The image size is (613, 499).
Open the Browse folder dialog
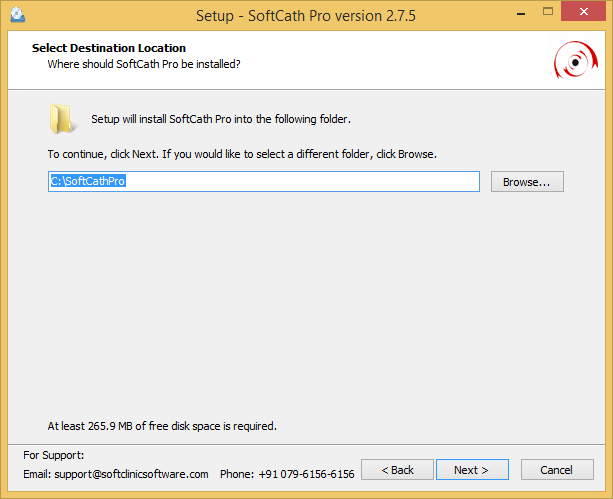click(527, 181)
